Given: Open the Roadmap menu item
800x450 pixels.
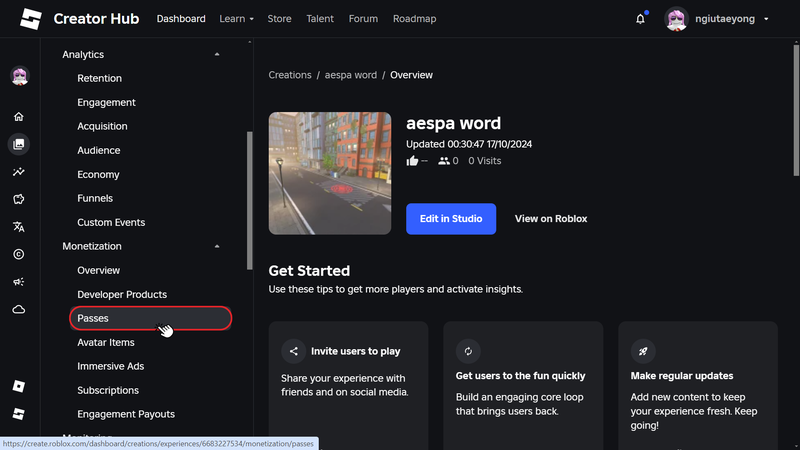Looking at the screenshot, I should (414, 19).
